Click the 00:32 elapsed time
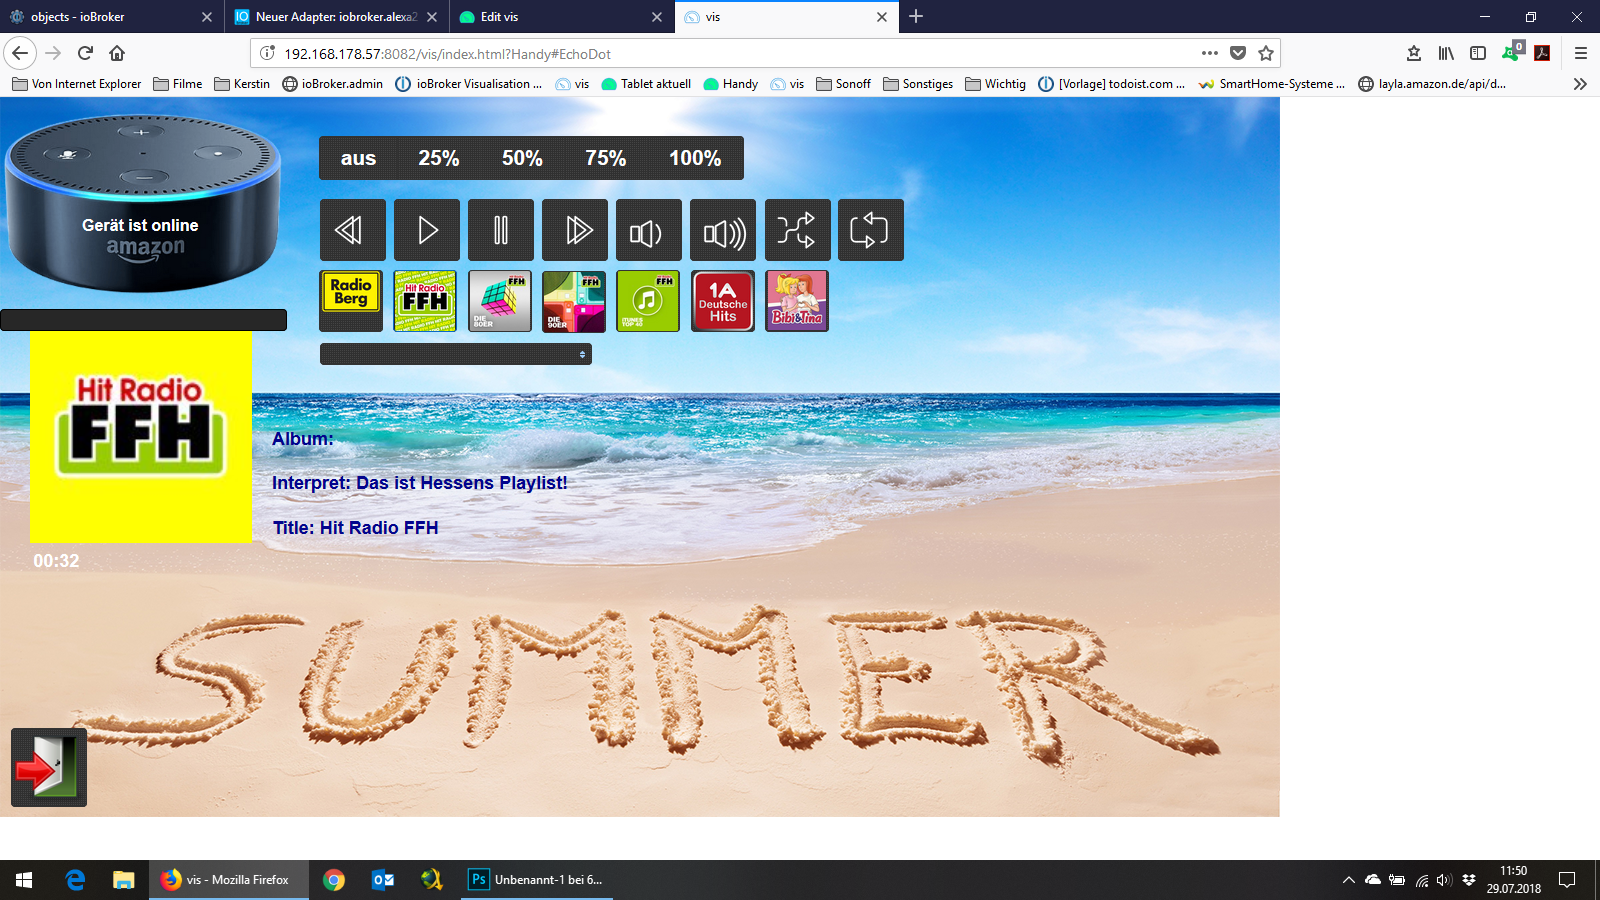 pyautogui.click(x=56, y=561)
